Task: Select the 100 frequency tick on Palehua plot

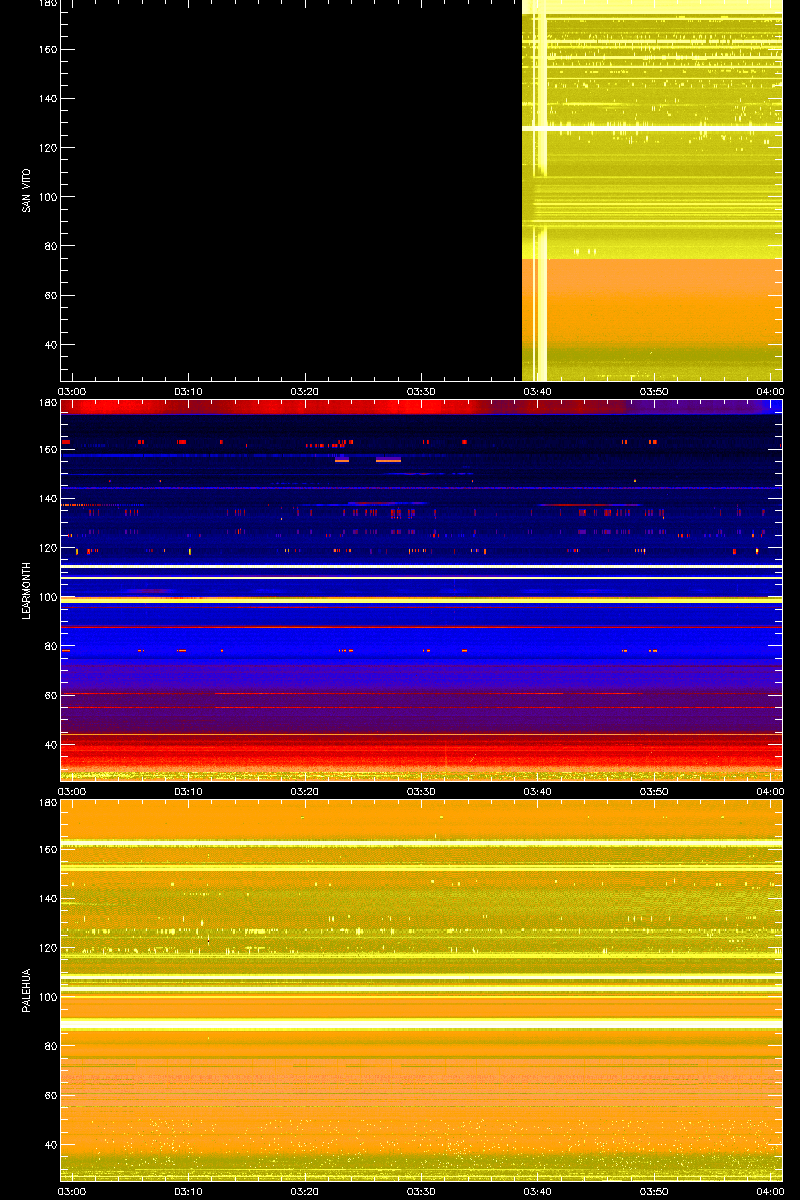Action: click(48, 997)
